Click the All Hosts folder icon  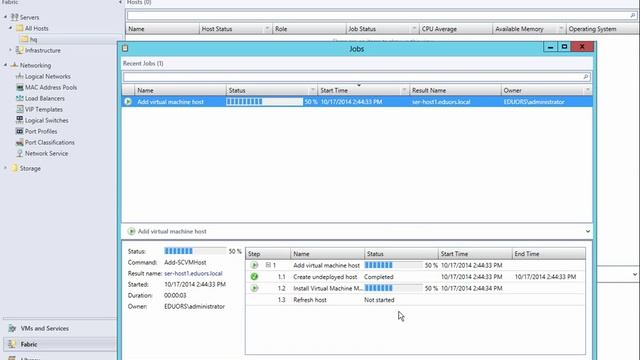[x=20, y=28]
